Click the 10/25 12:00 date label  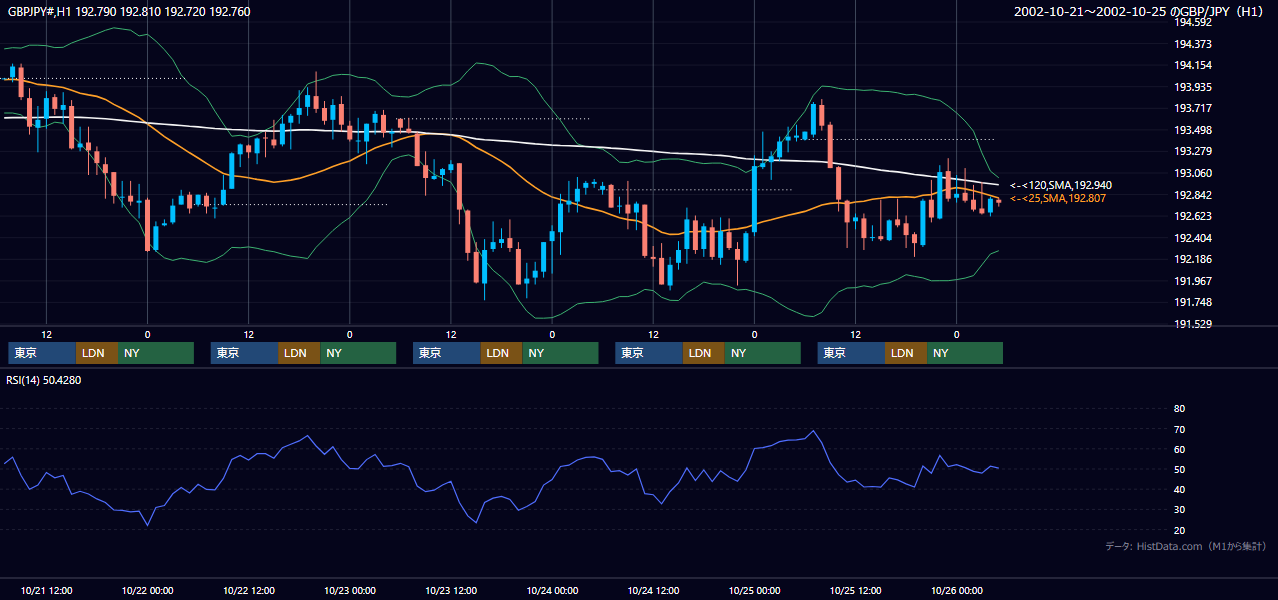click(x=856, y=590)
